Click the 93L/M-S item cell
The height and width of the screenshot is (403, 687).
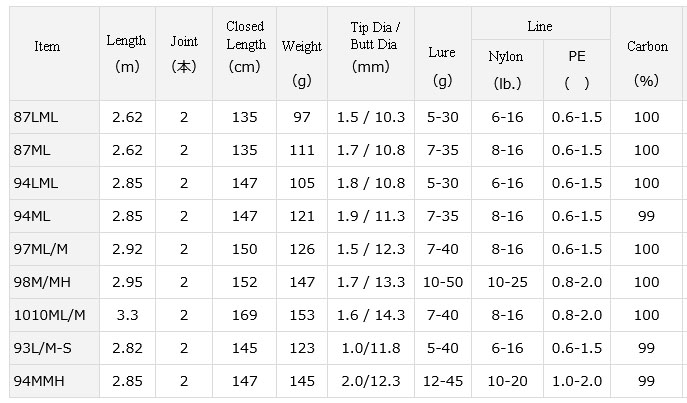(54, 348)
